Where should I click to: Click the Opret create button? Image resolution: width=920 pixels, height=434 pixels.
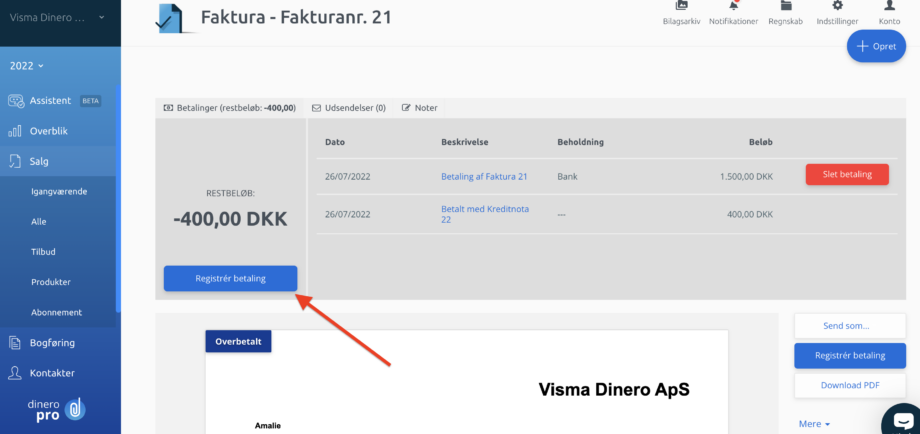876,46
